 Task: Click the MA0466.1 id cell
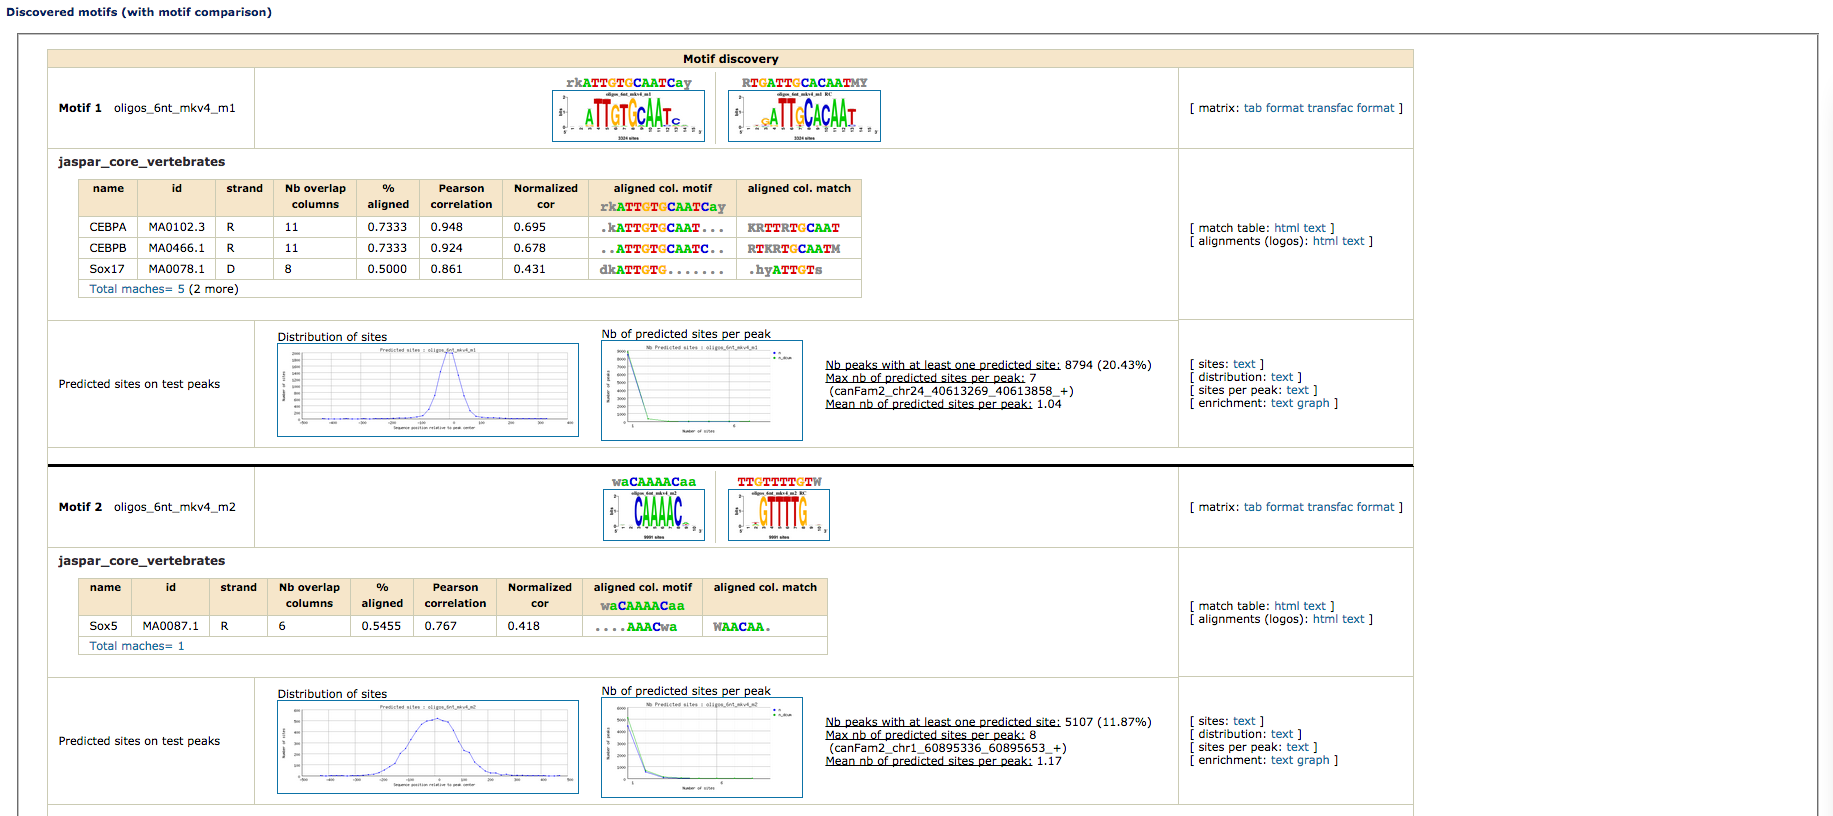pyautogui.click(x=177, y=248)
